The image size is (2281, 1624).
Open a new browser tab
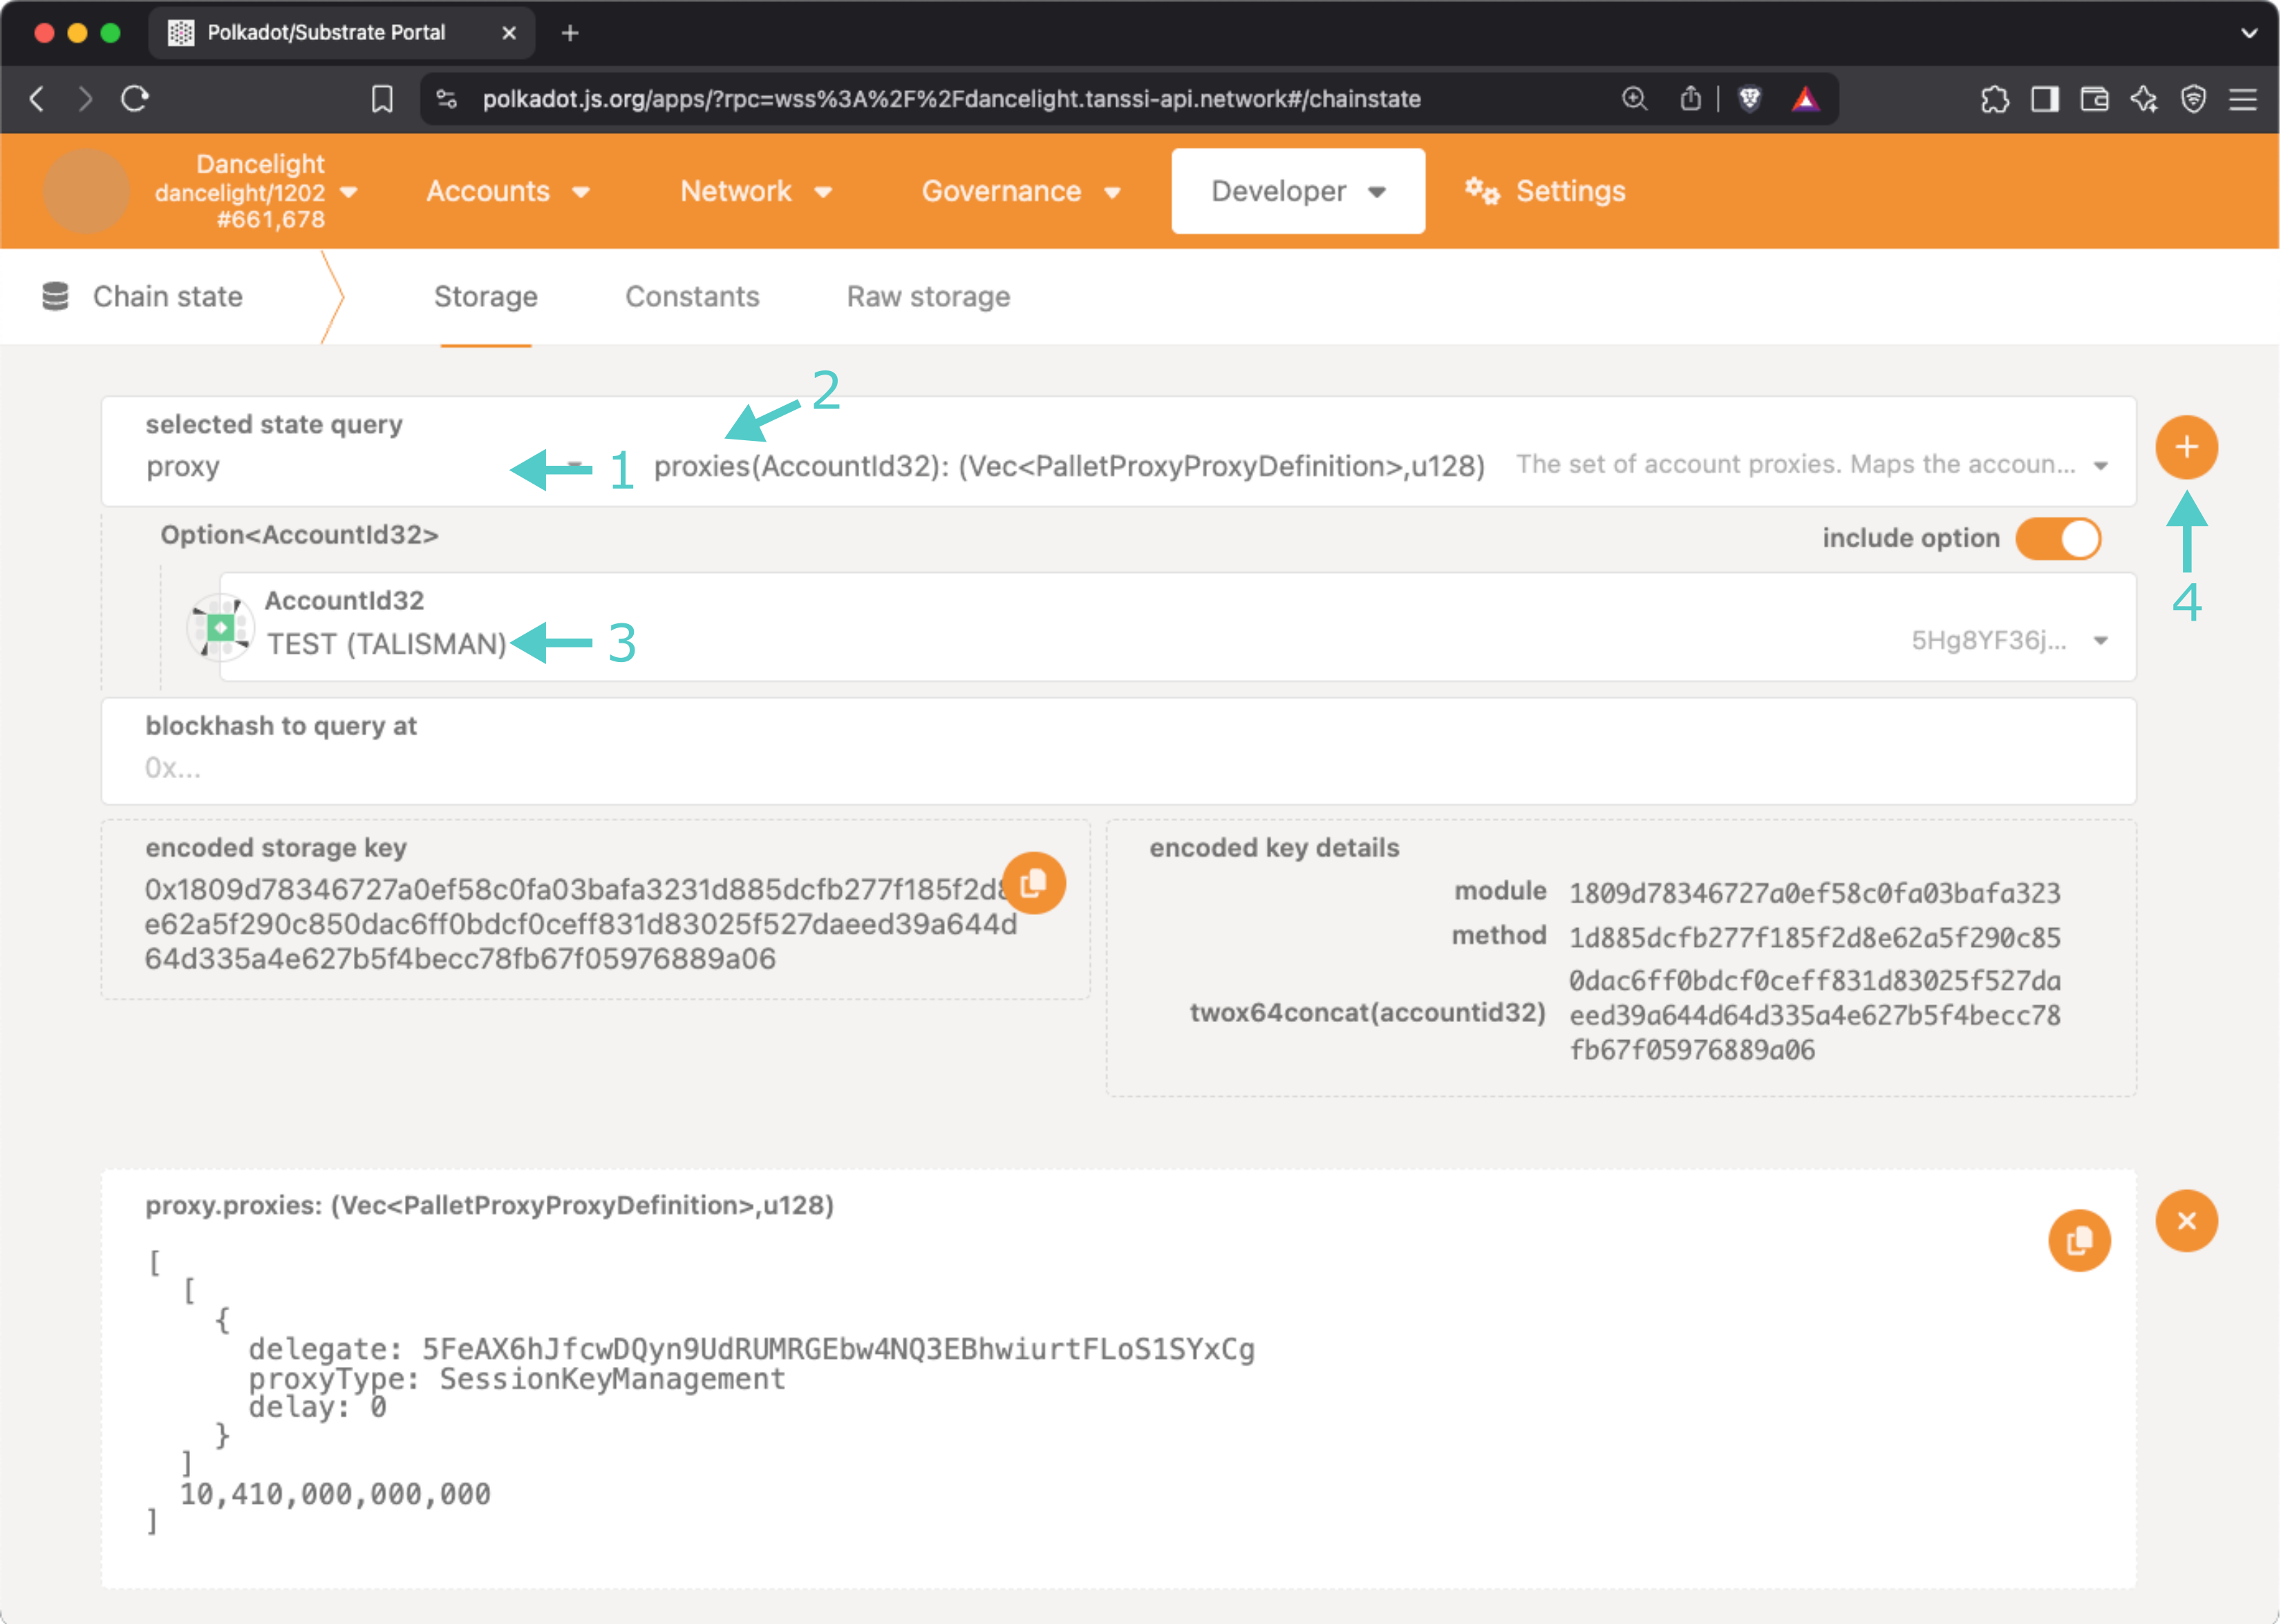pos(570,33)
